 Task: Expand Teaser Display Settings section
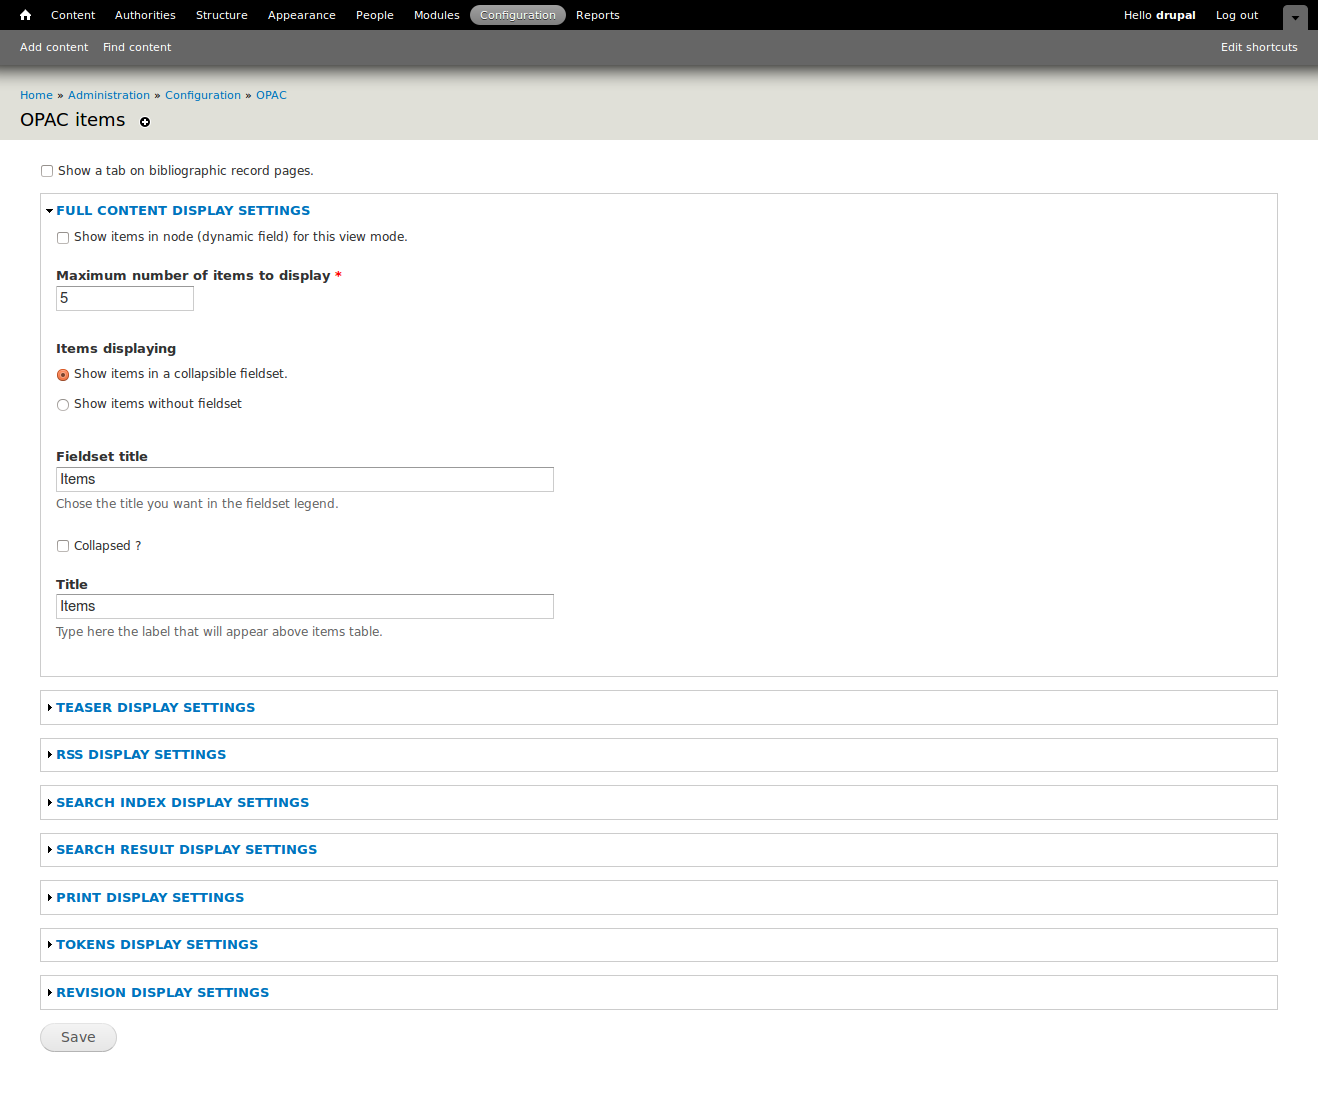[155, 708]
